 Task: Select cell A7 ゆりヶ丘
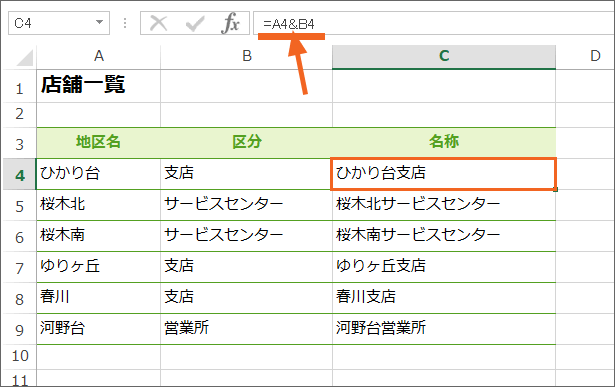(98, 267)
